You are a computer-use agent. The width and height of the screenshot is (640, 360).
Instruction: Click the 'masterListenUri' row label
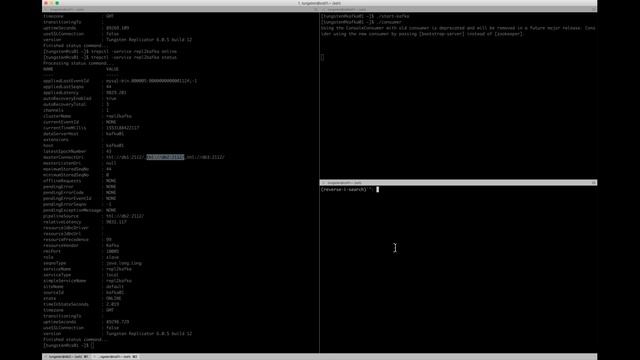[x=62, y=163]
